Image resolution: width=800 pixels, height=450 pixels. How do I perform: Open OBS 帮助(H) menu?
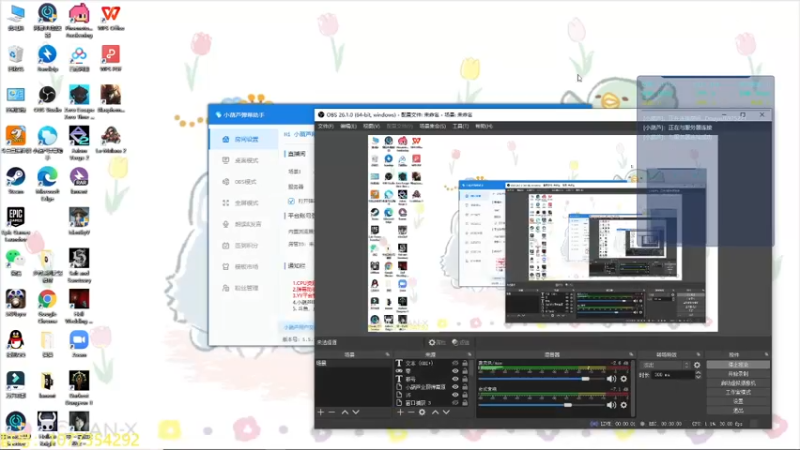point(484,126)
